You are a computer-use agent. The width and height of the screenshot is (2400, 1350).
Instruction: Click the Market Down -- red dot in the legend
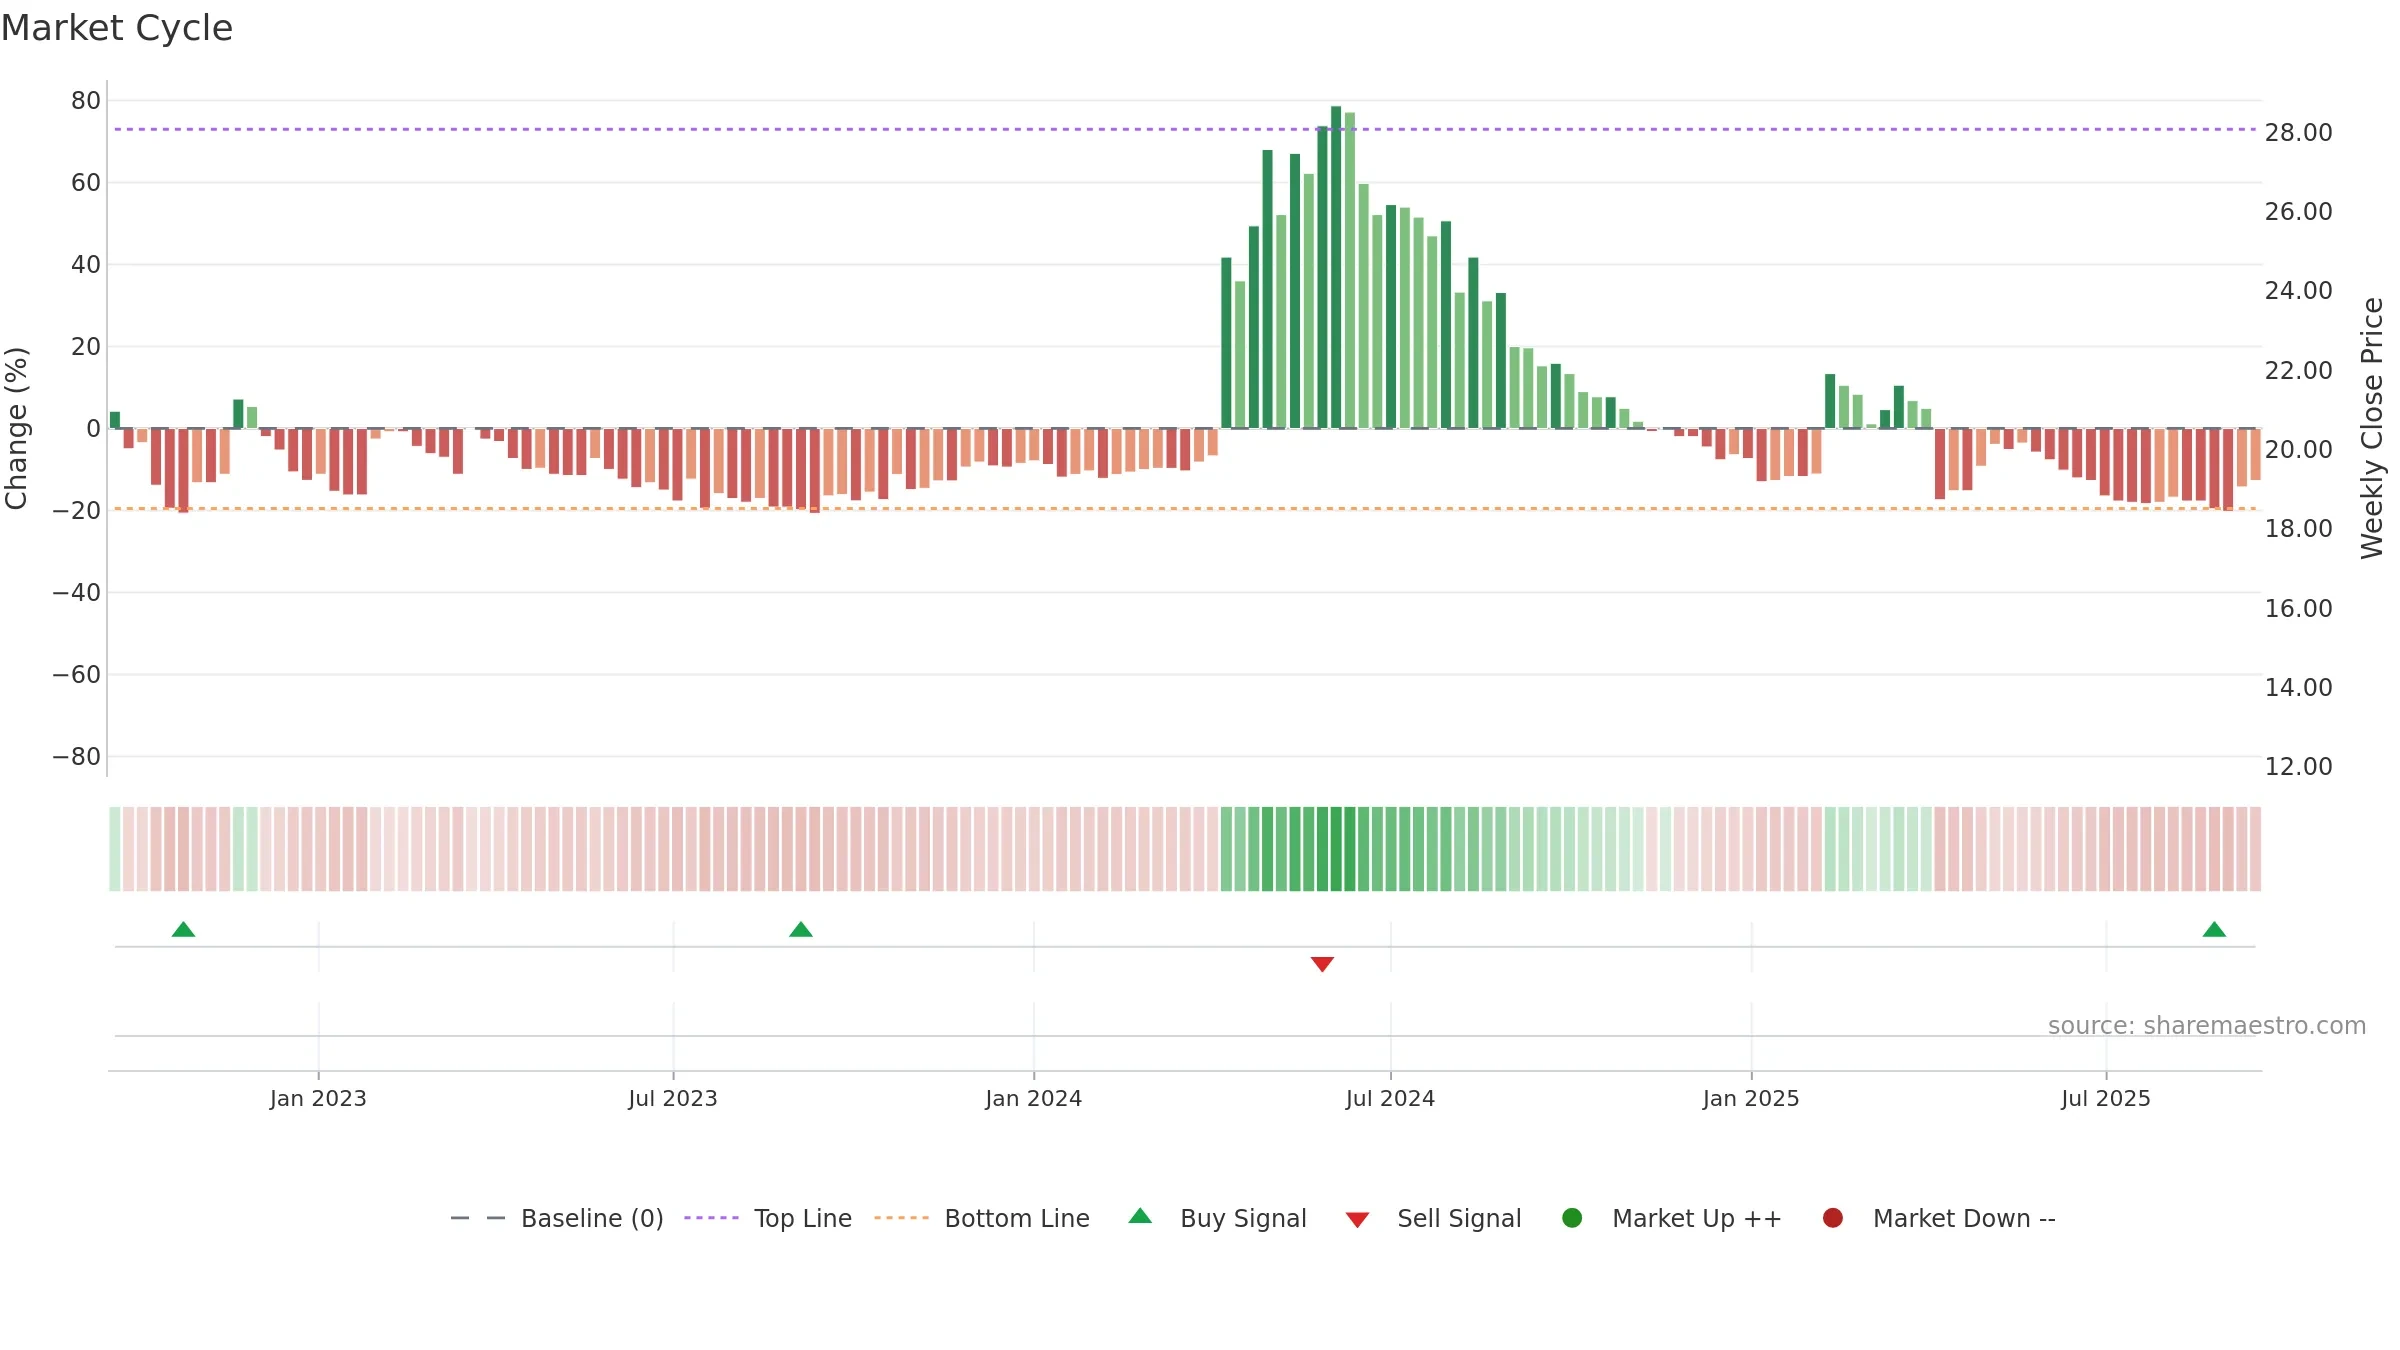1833,1218
